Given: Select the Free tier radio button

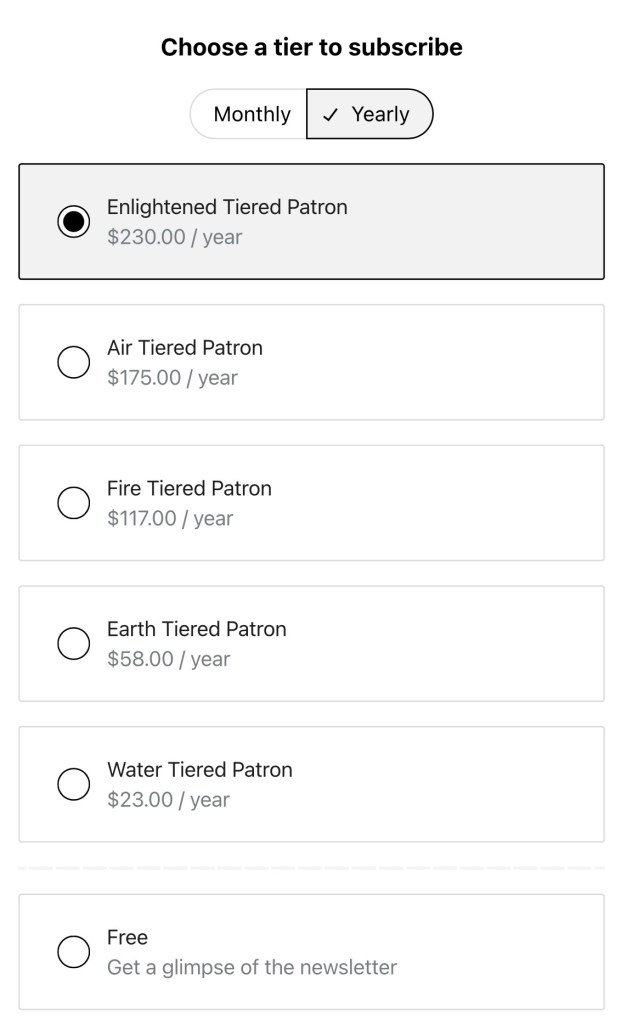Looking at the screenshot, I should point(73,952).
